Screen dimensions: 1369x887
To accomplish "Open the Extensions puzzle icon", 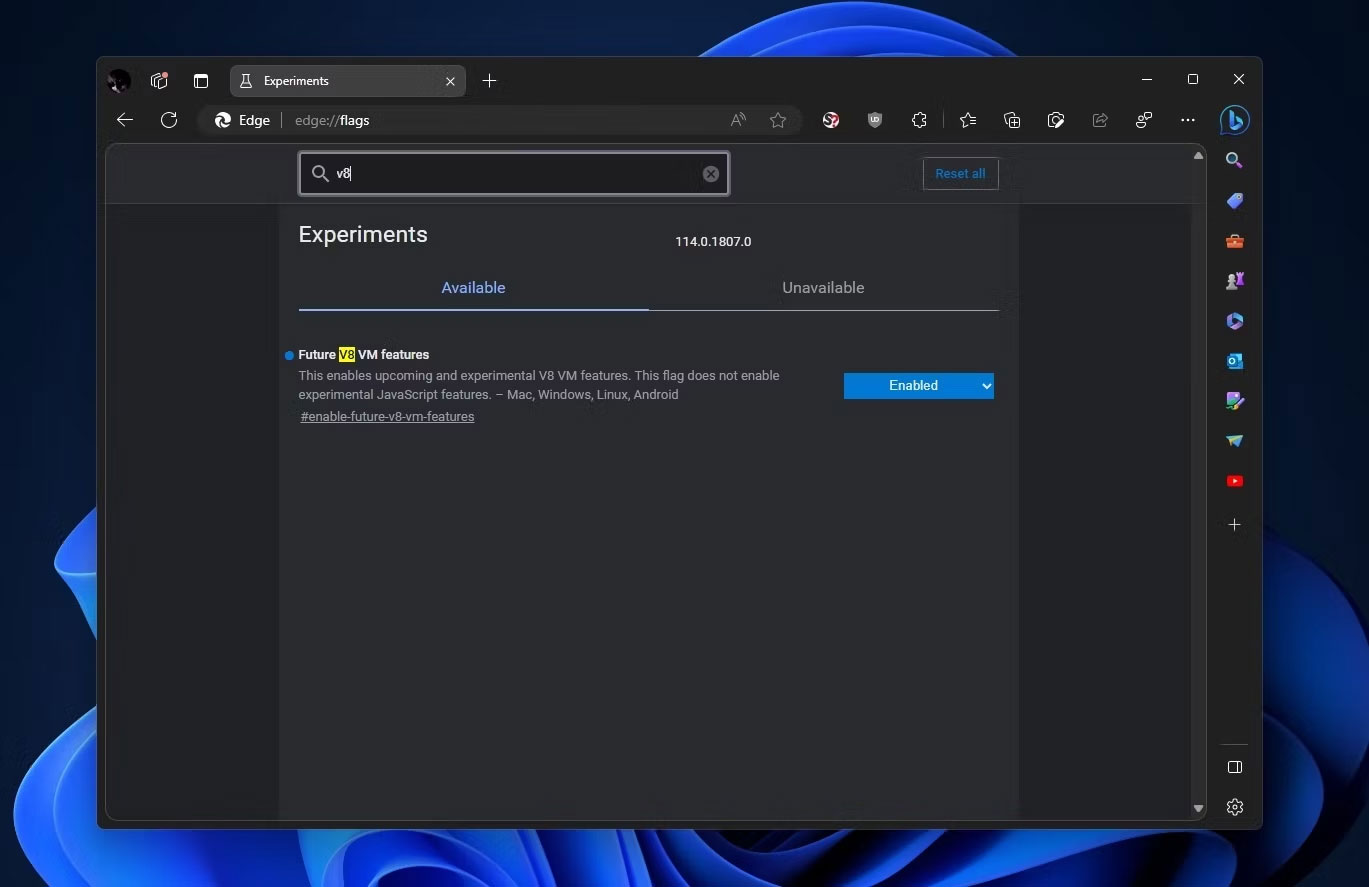I will click(919, 120).
